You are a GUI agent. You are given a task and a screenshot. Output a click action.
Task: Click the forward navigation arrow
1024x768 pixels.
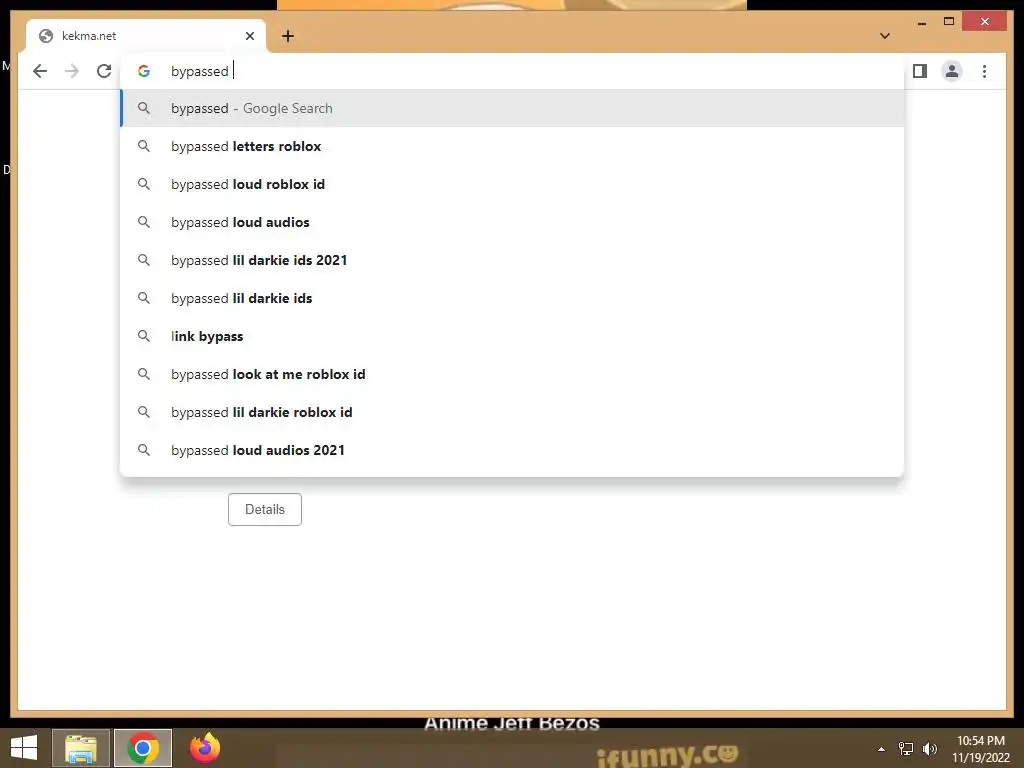72,71
